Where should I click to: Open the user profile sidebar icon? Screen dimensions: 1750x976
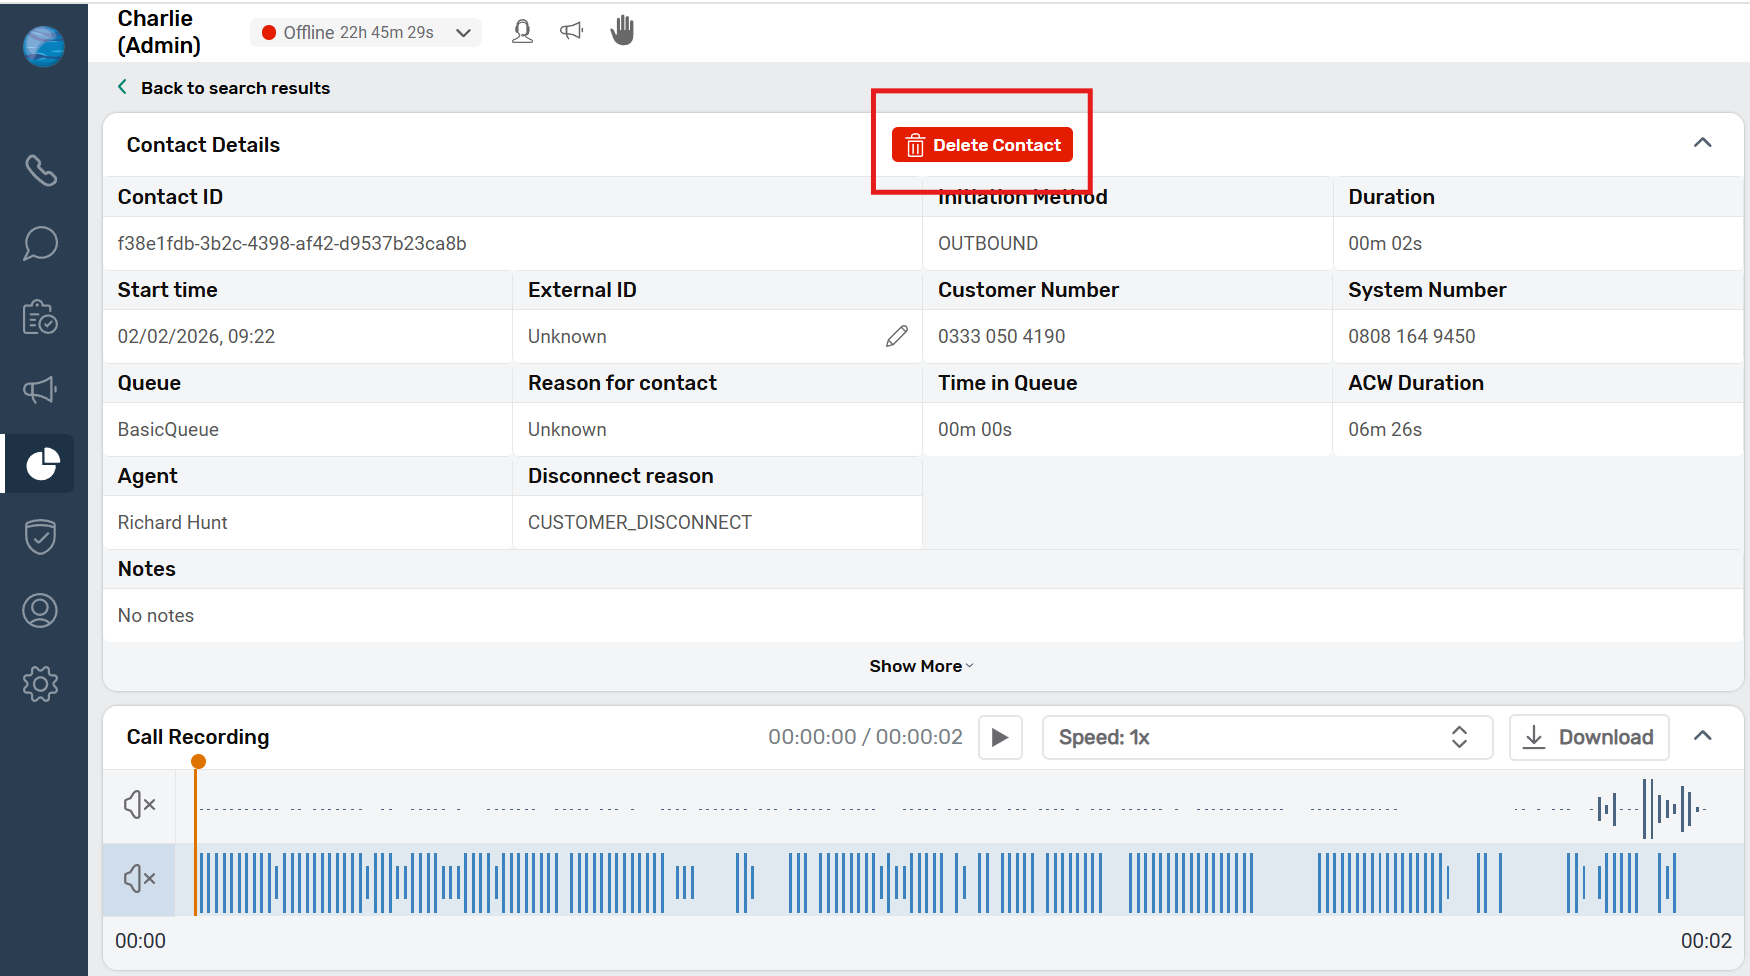(x=41, y=610)
